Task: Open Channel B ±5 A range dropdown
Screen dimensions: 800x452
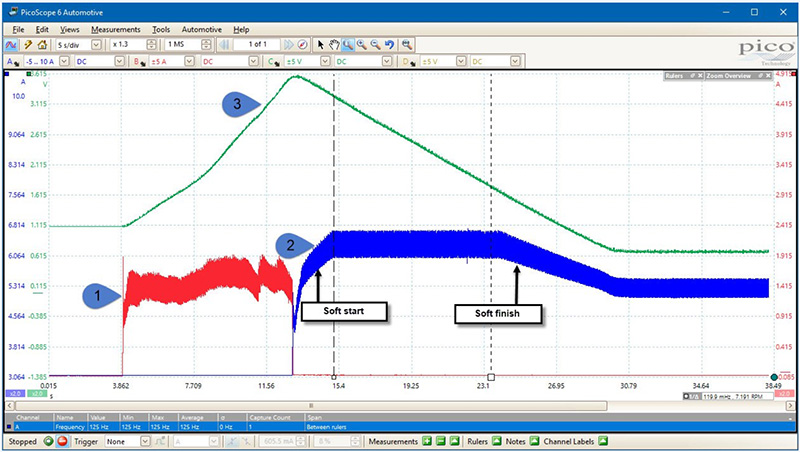Action: (x=172, y=61)
